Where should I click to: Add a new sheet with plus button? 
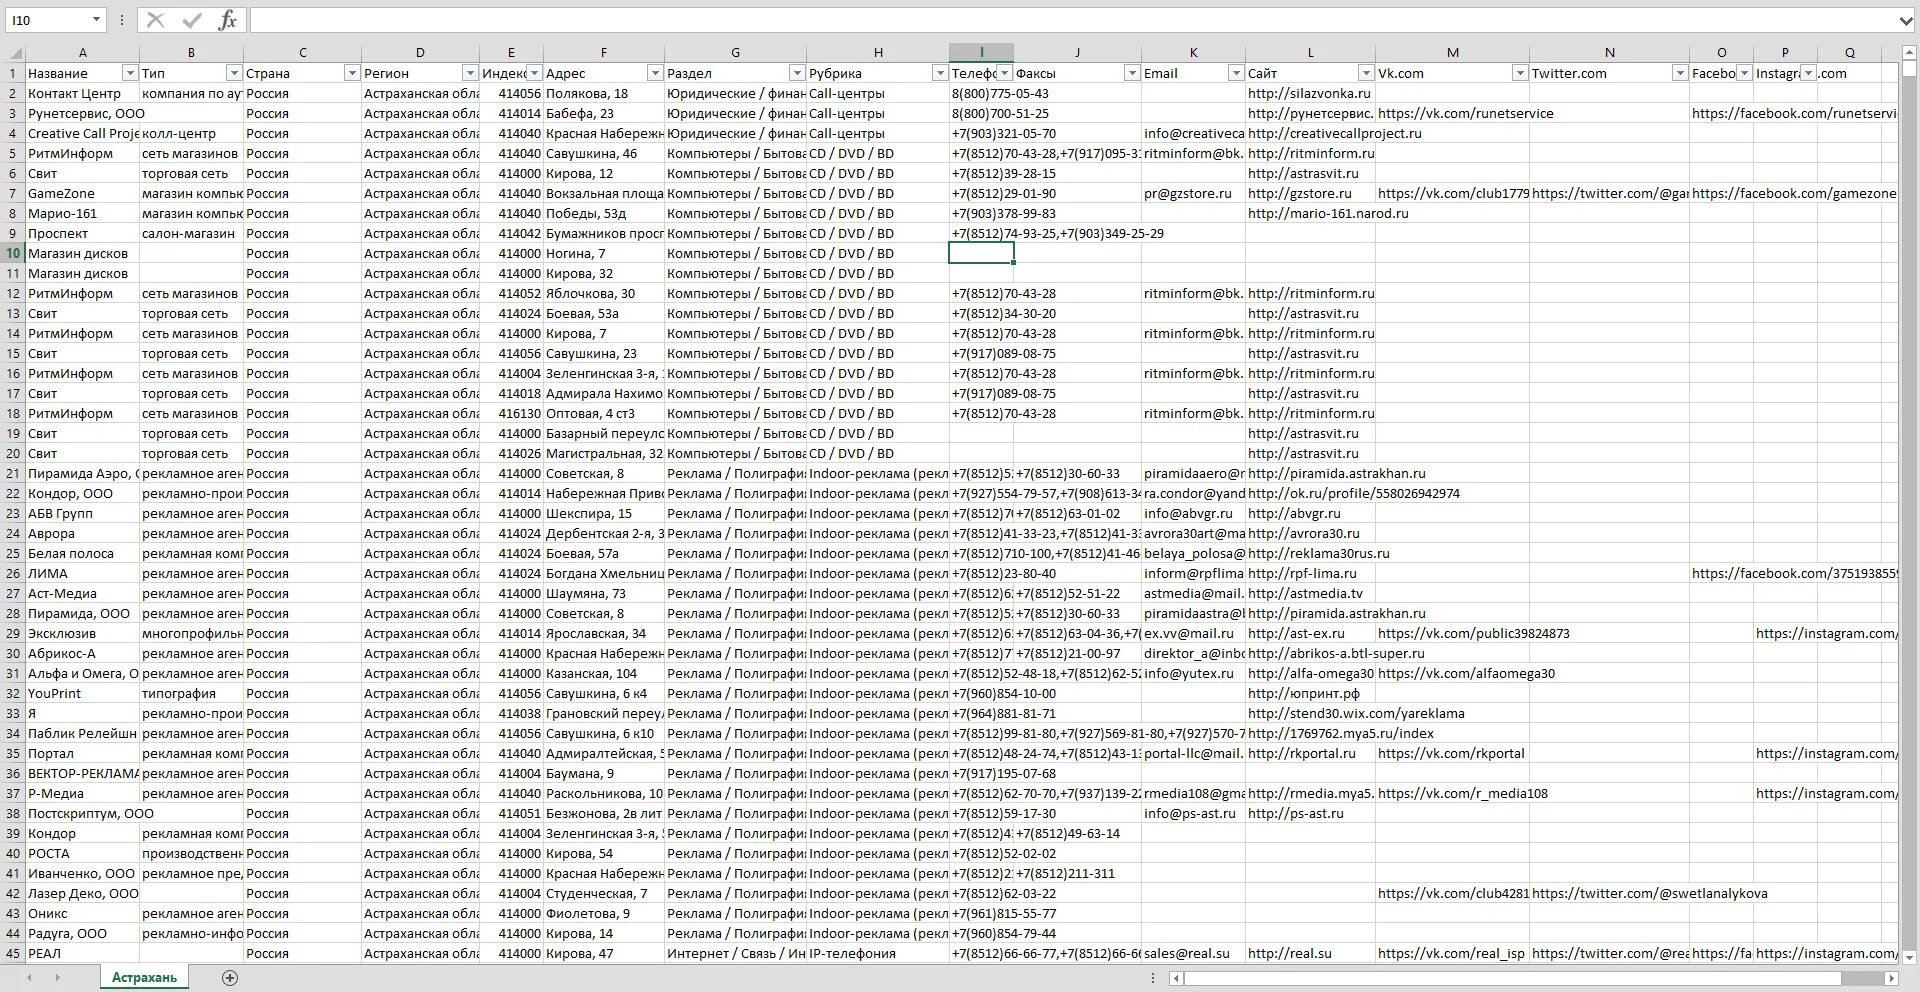[230, 978]
